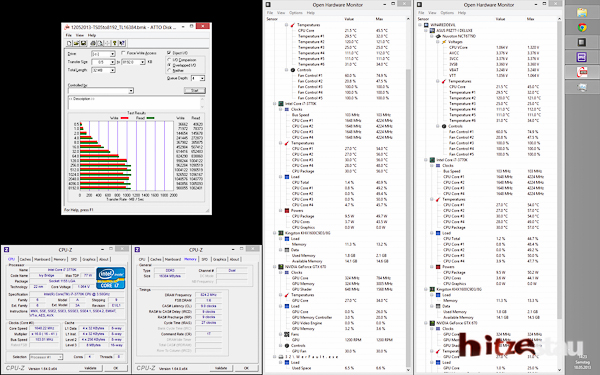Collapse the Fans node in left Hardware Monitor

click(281, 334)
